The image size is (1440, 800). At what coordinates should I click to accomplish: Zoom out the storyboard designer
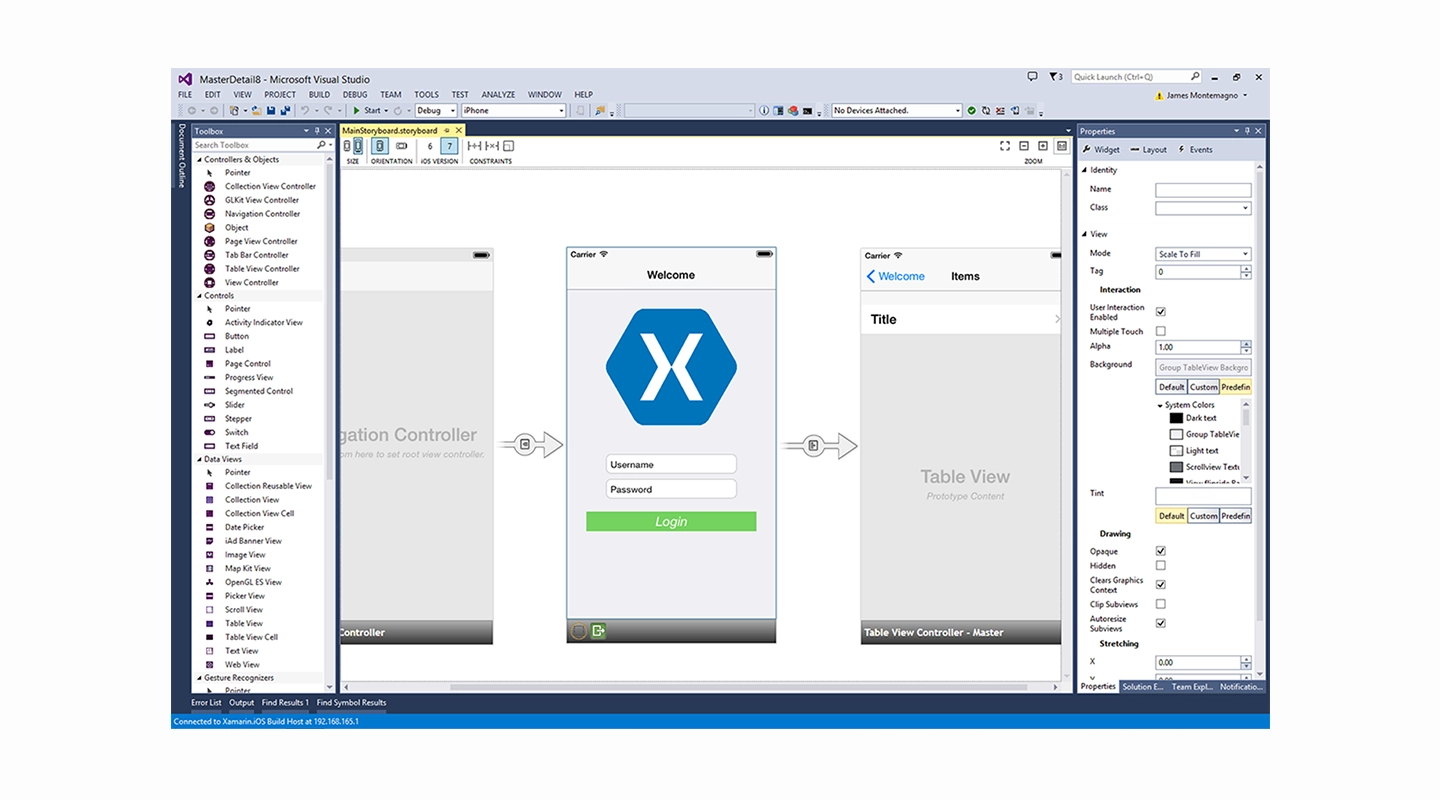pos(1024,146)
